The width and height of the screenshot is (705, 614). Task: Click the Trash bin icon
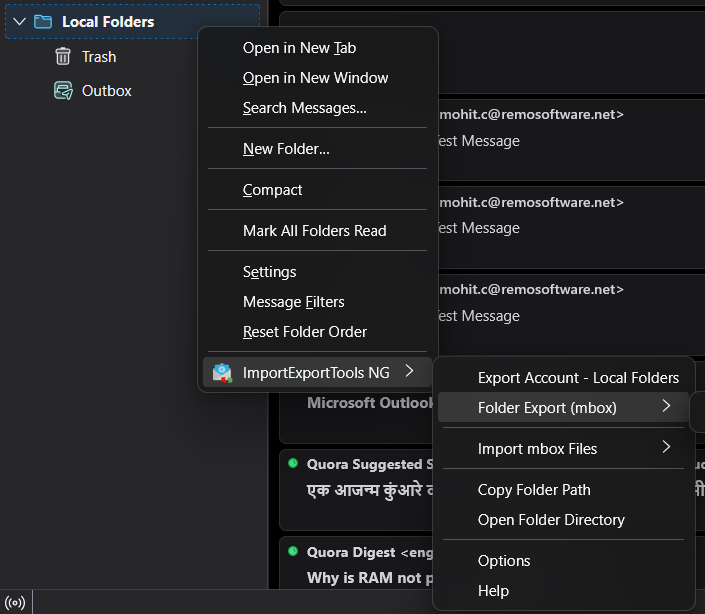click(63, 57)
